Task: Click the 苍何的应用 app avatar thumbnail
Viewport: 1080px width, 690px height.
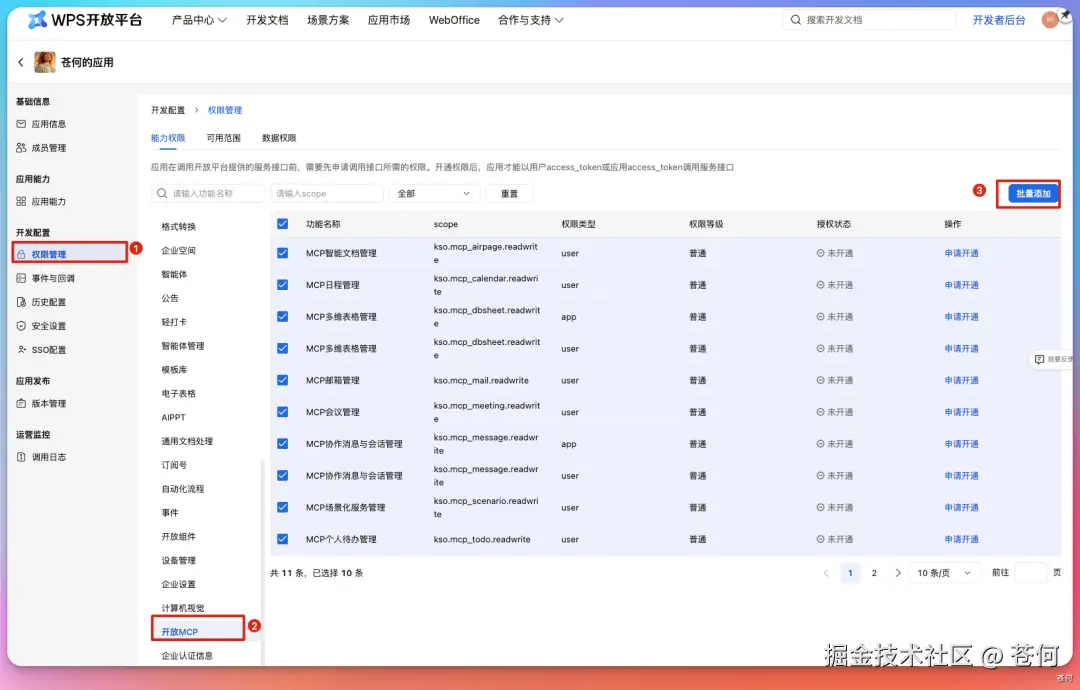Action: (45, 62)
